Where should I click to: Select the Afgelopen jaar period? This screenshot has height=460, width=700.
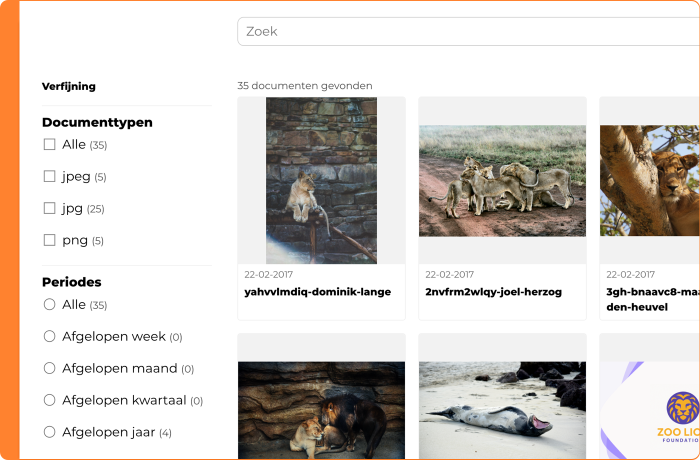click(50, 432)
